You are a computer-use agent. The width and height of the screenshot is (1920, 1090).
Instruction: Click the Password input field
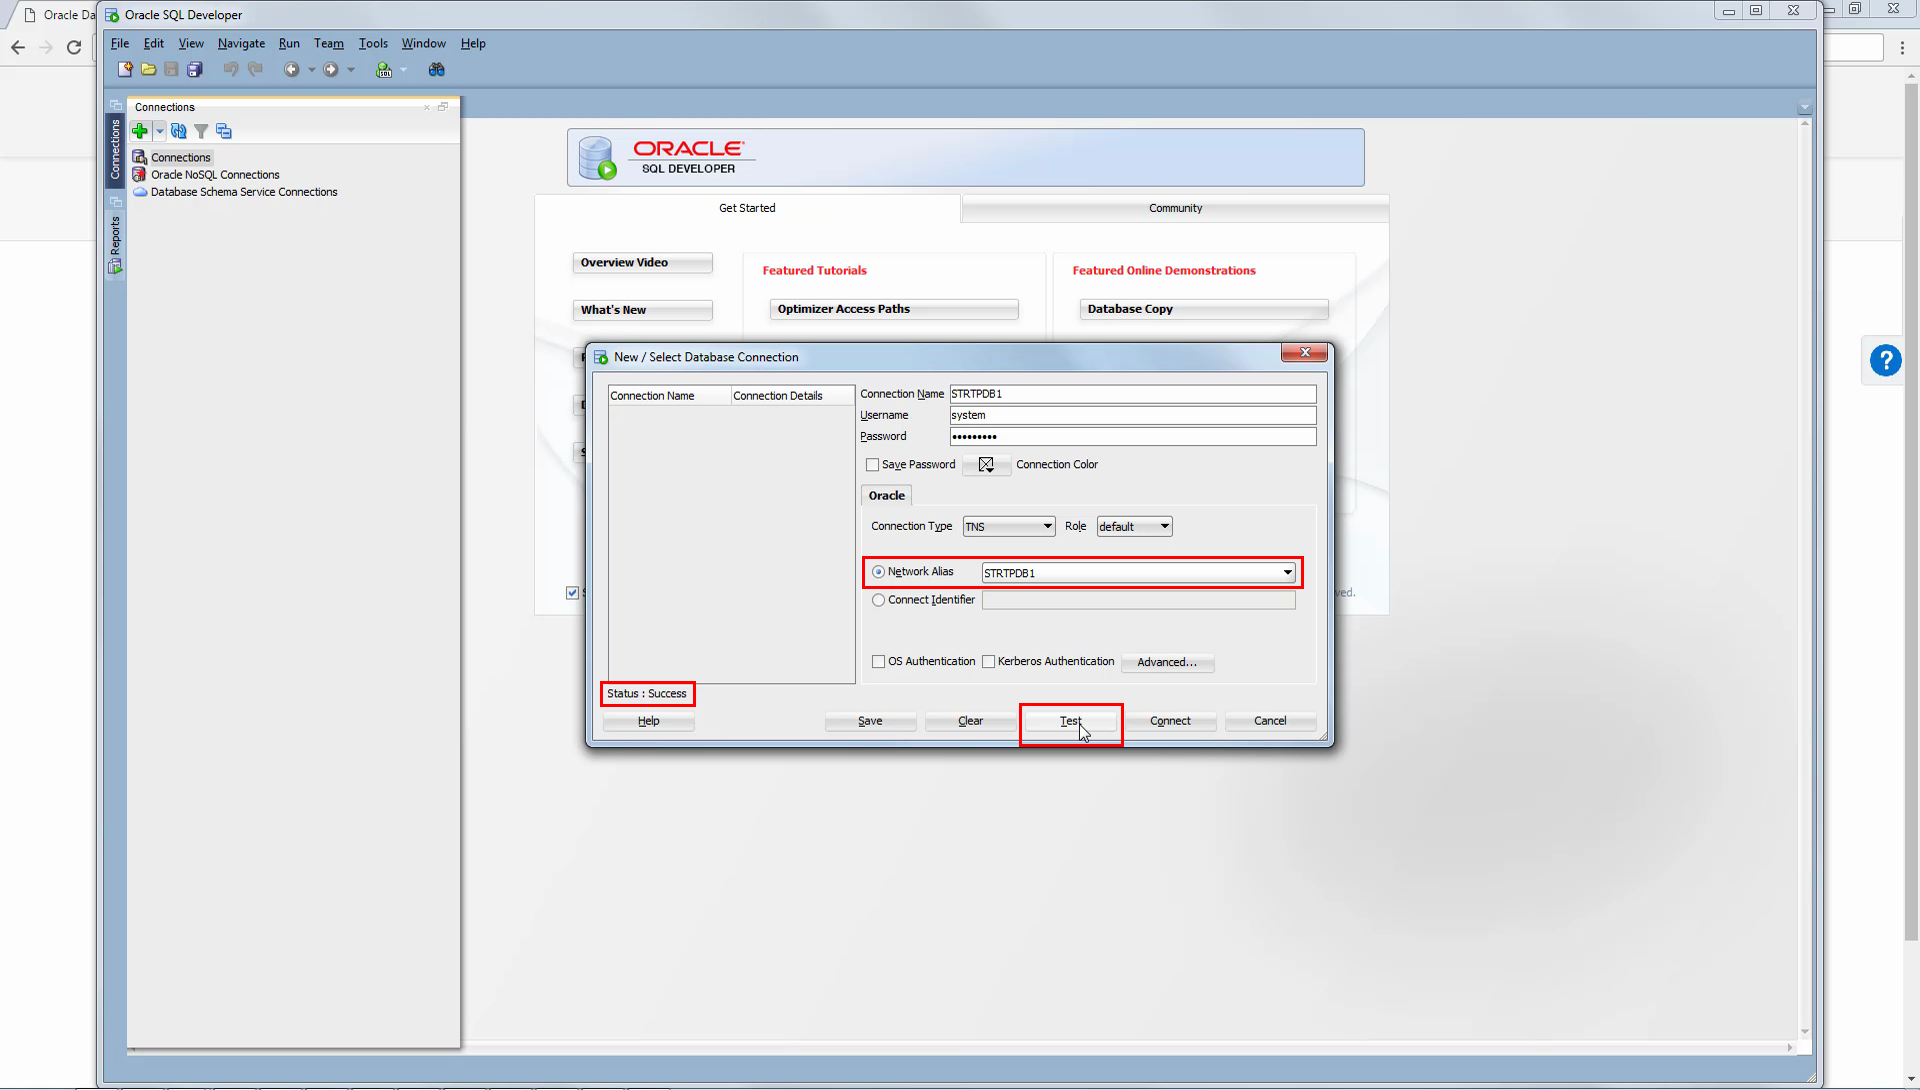click(x=1132, y=437)
